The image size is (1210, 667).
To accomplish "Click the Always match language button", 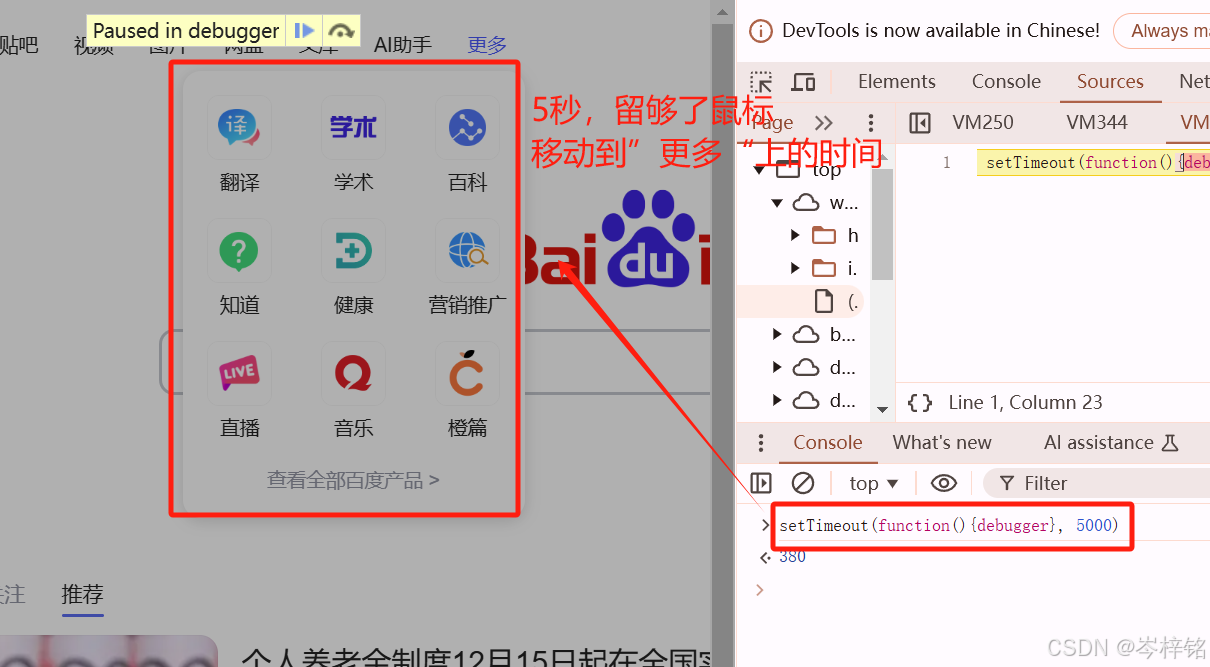I will pyautogui.click(x=1165, y=31).
